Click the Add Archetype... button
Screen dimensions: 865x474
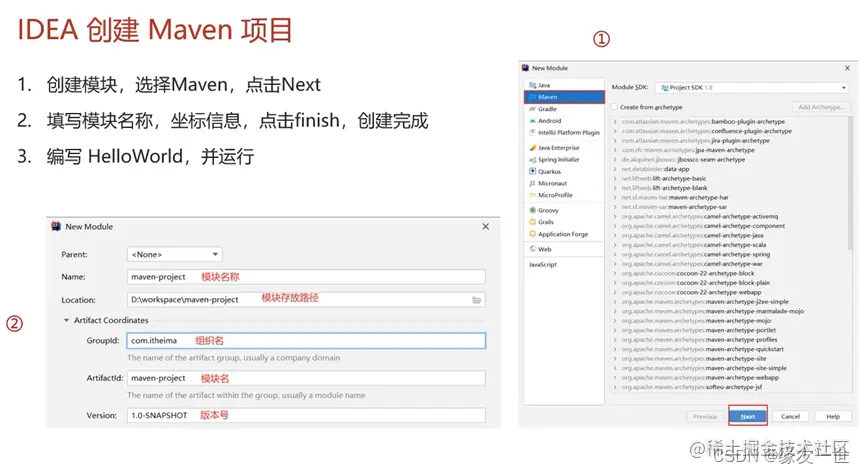point(821,107)
